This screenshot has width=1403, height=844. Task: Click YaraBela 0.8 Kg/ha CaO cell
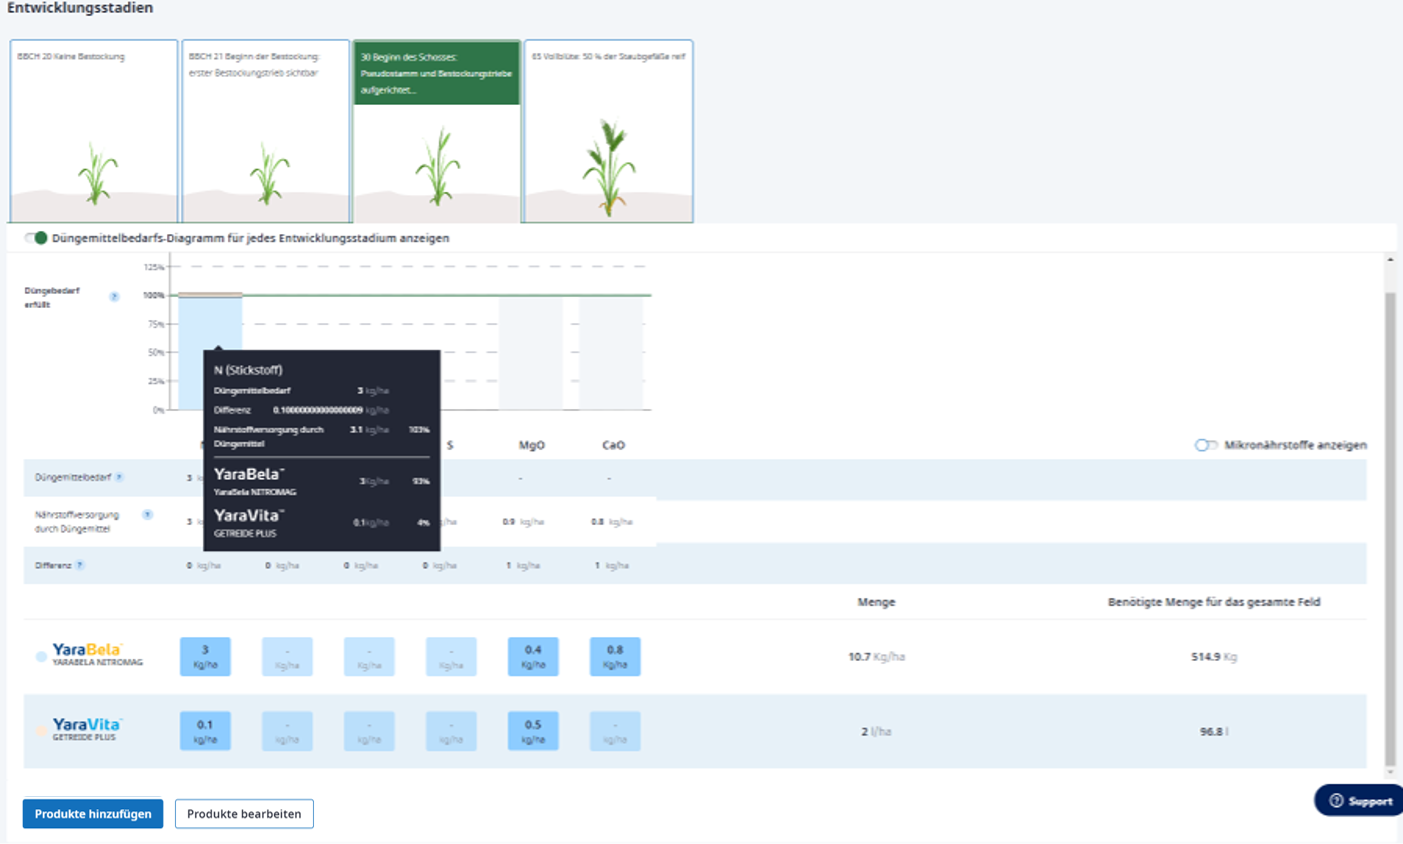coord(615,656)
